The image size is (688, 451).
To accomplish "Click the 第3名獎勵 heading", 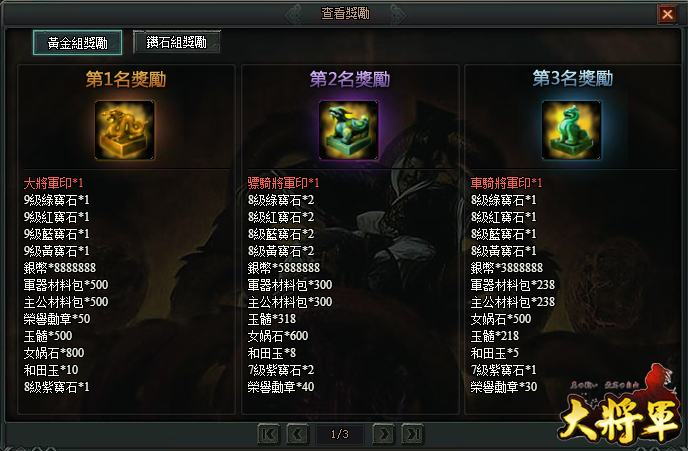I will point(573,79).
